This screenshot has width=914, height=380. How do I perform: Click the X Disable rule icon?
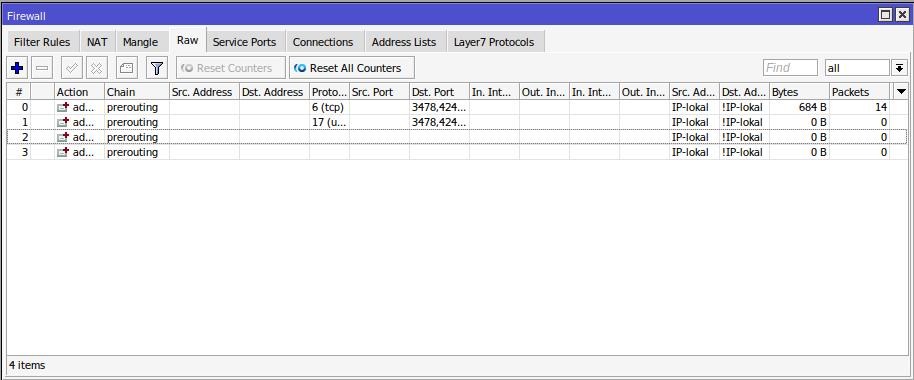tap(97, 68)
